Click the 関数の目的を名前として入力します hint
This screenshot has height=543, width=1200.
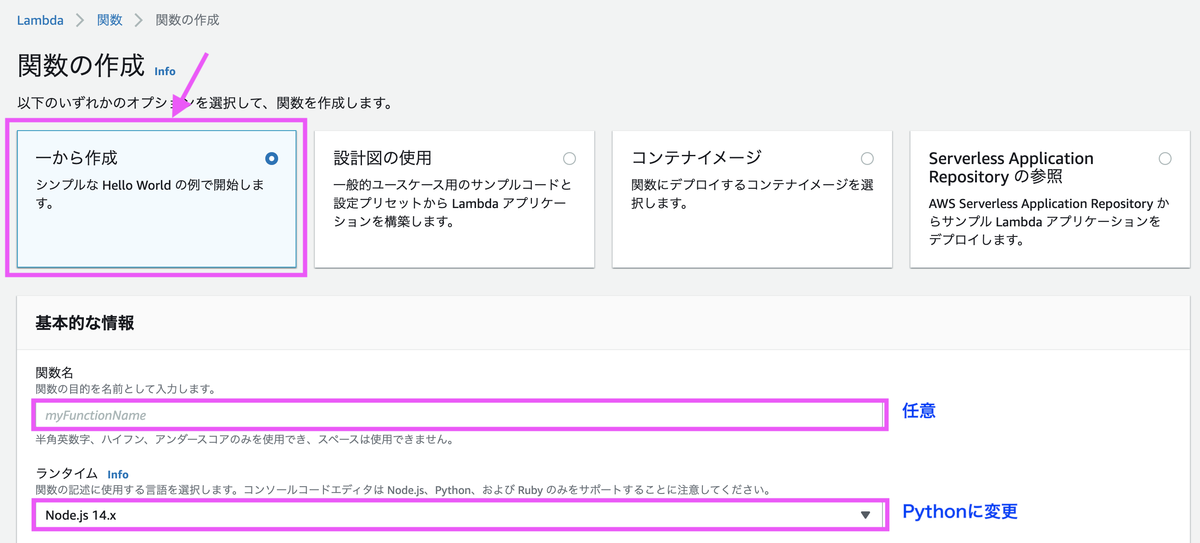(x=125, y=388)
